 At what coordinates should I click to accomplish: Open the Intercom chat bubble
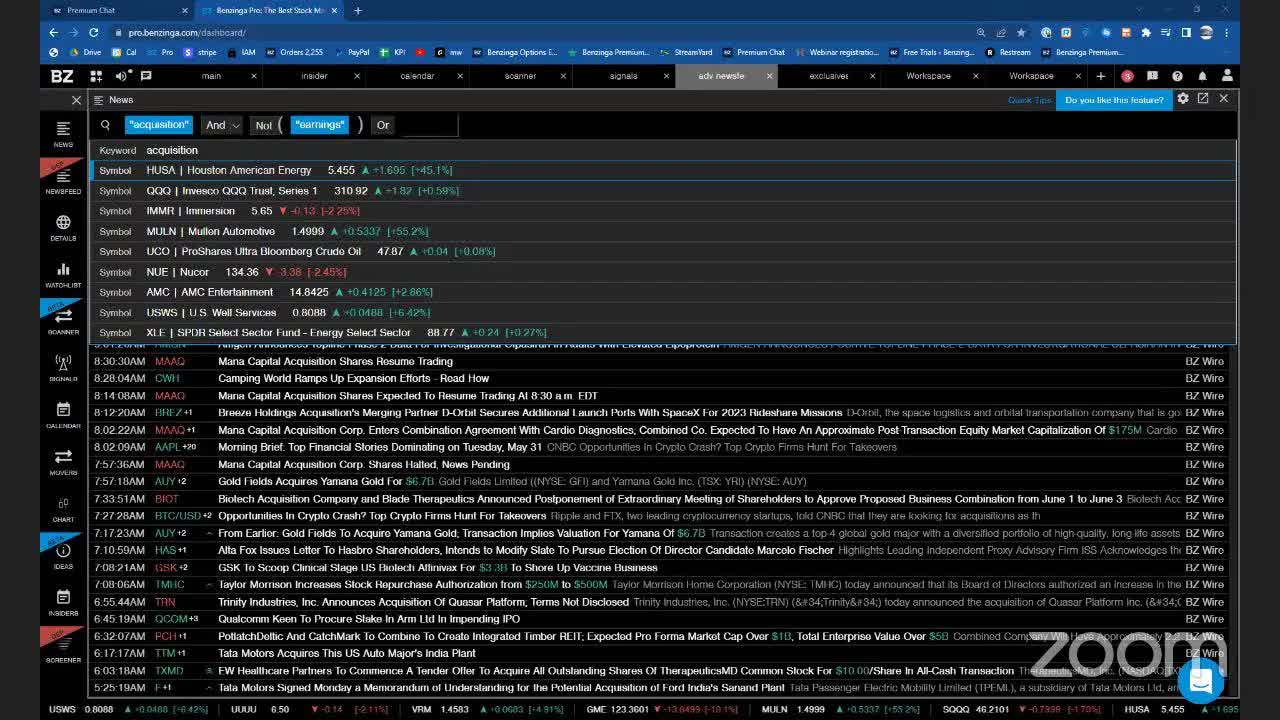click(x=1201, y=680)
